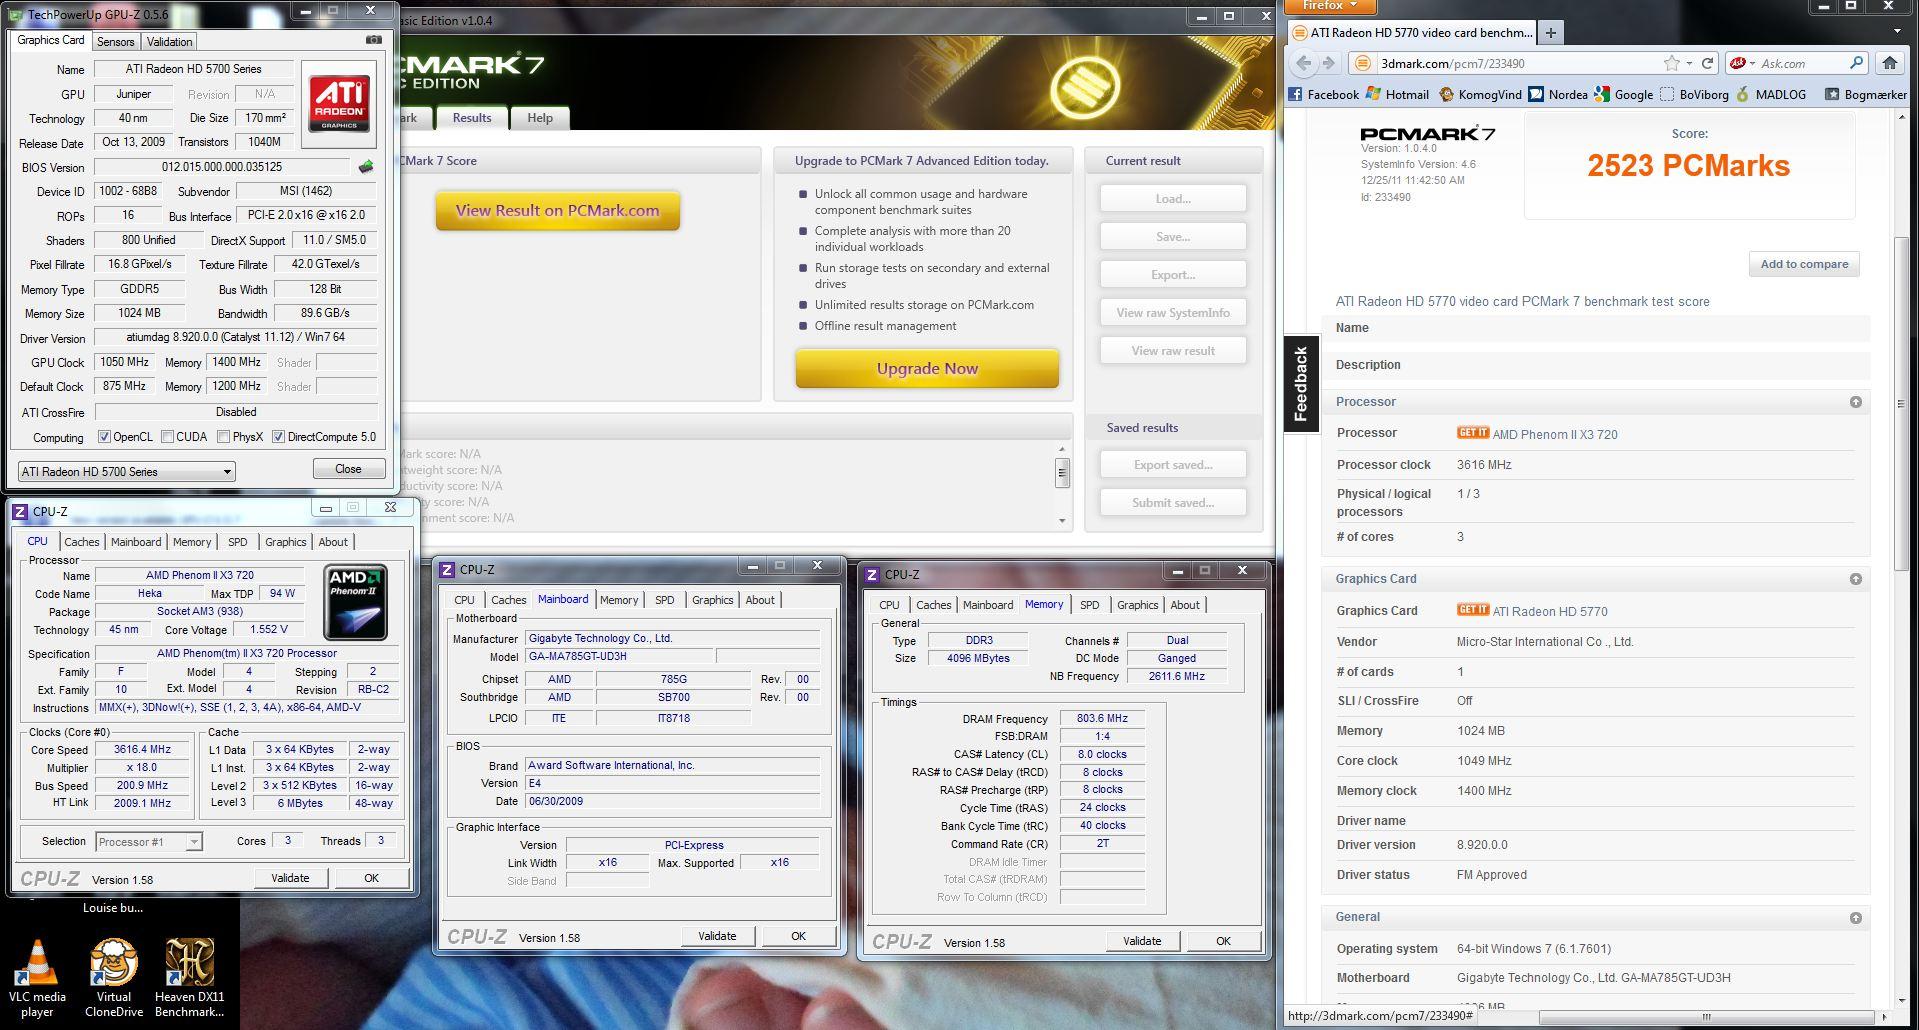Switch to the Validation tab in GPU-Z
This screenshot has height=1030, width=1919.
click(169, 42)
